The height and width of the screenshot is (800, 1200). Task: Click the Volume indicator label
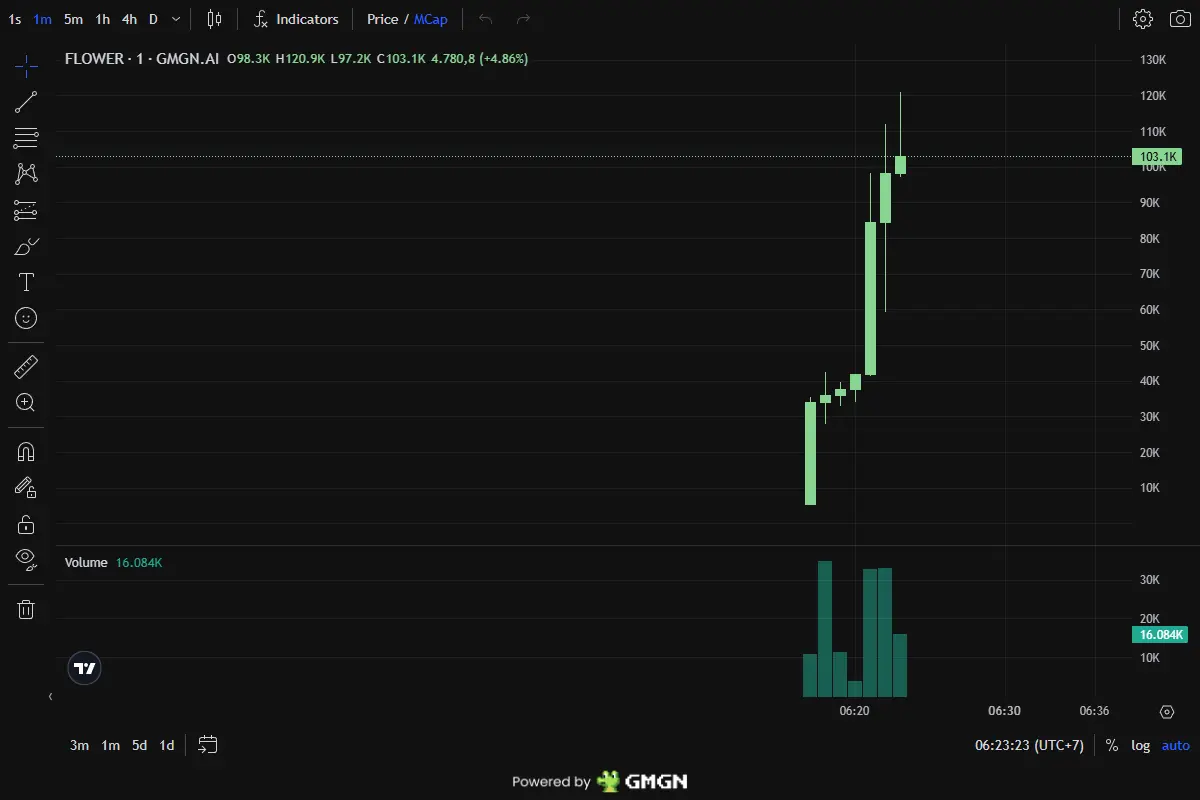86,563
